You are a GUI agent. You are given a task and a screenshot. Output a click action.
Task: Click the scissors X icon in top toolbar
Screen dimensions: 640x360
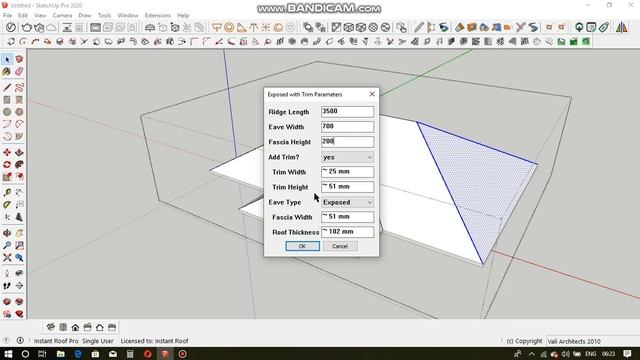tap(520, 27)
